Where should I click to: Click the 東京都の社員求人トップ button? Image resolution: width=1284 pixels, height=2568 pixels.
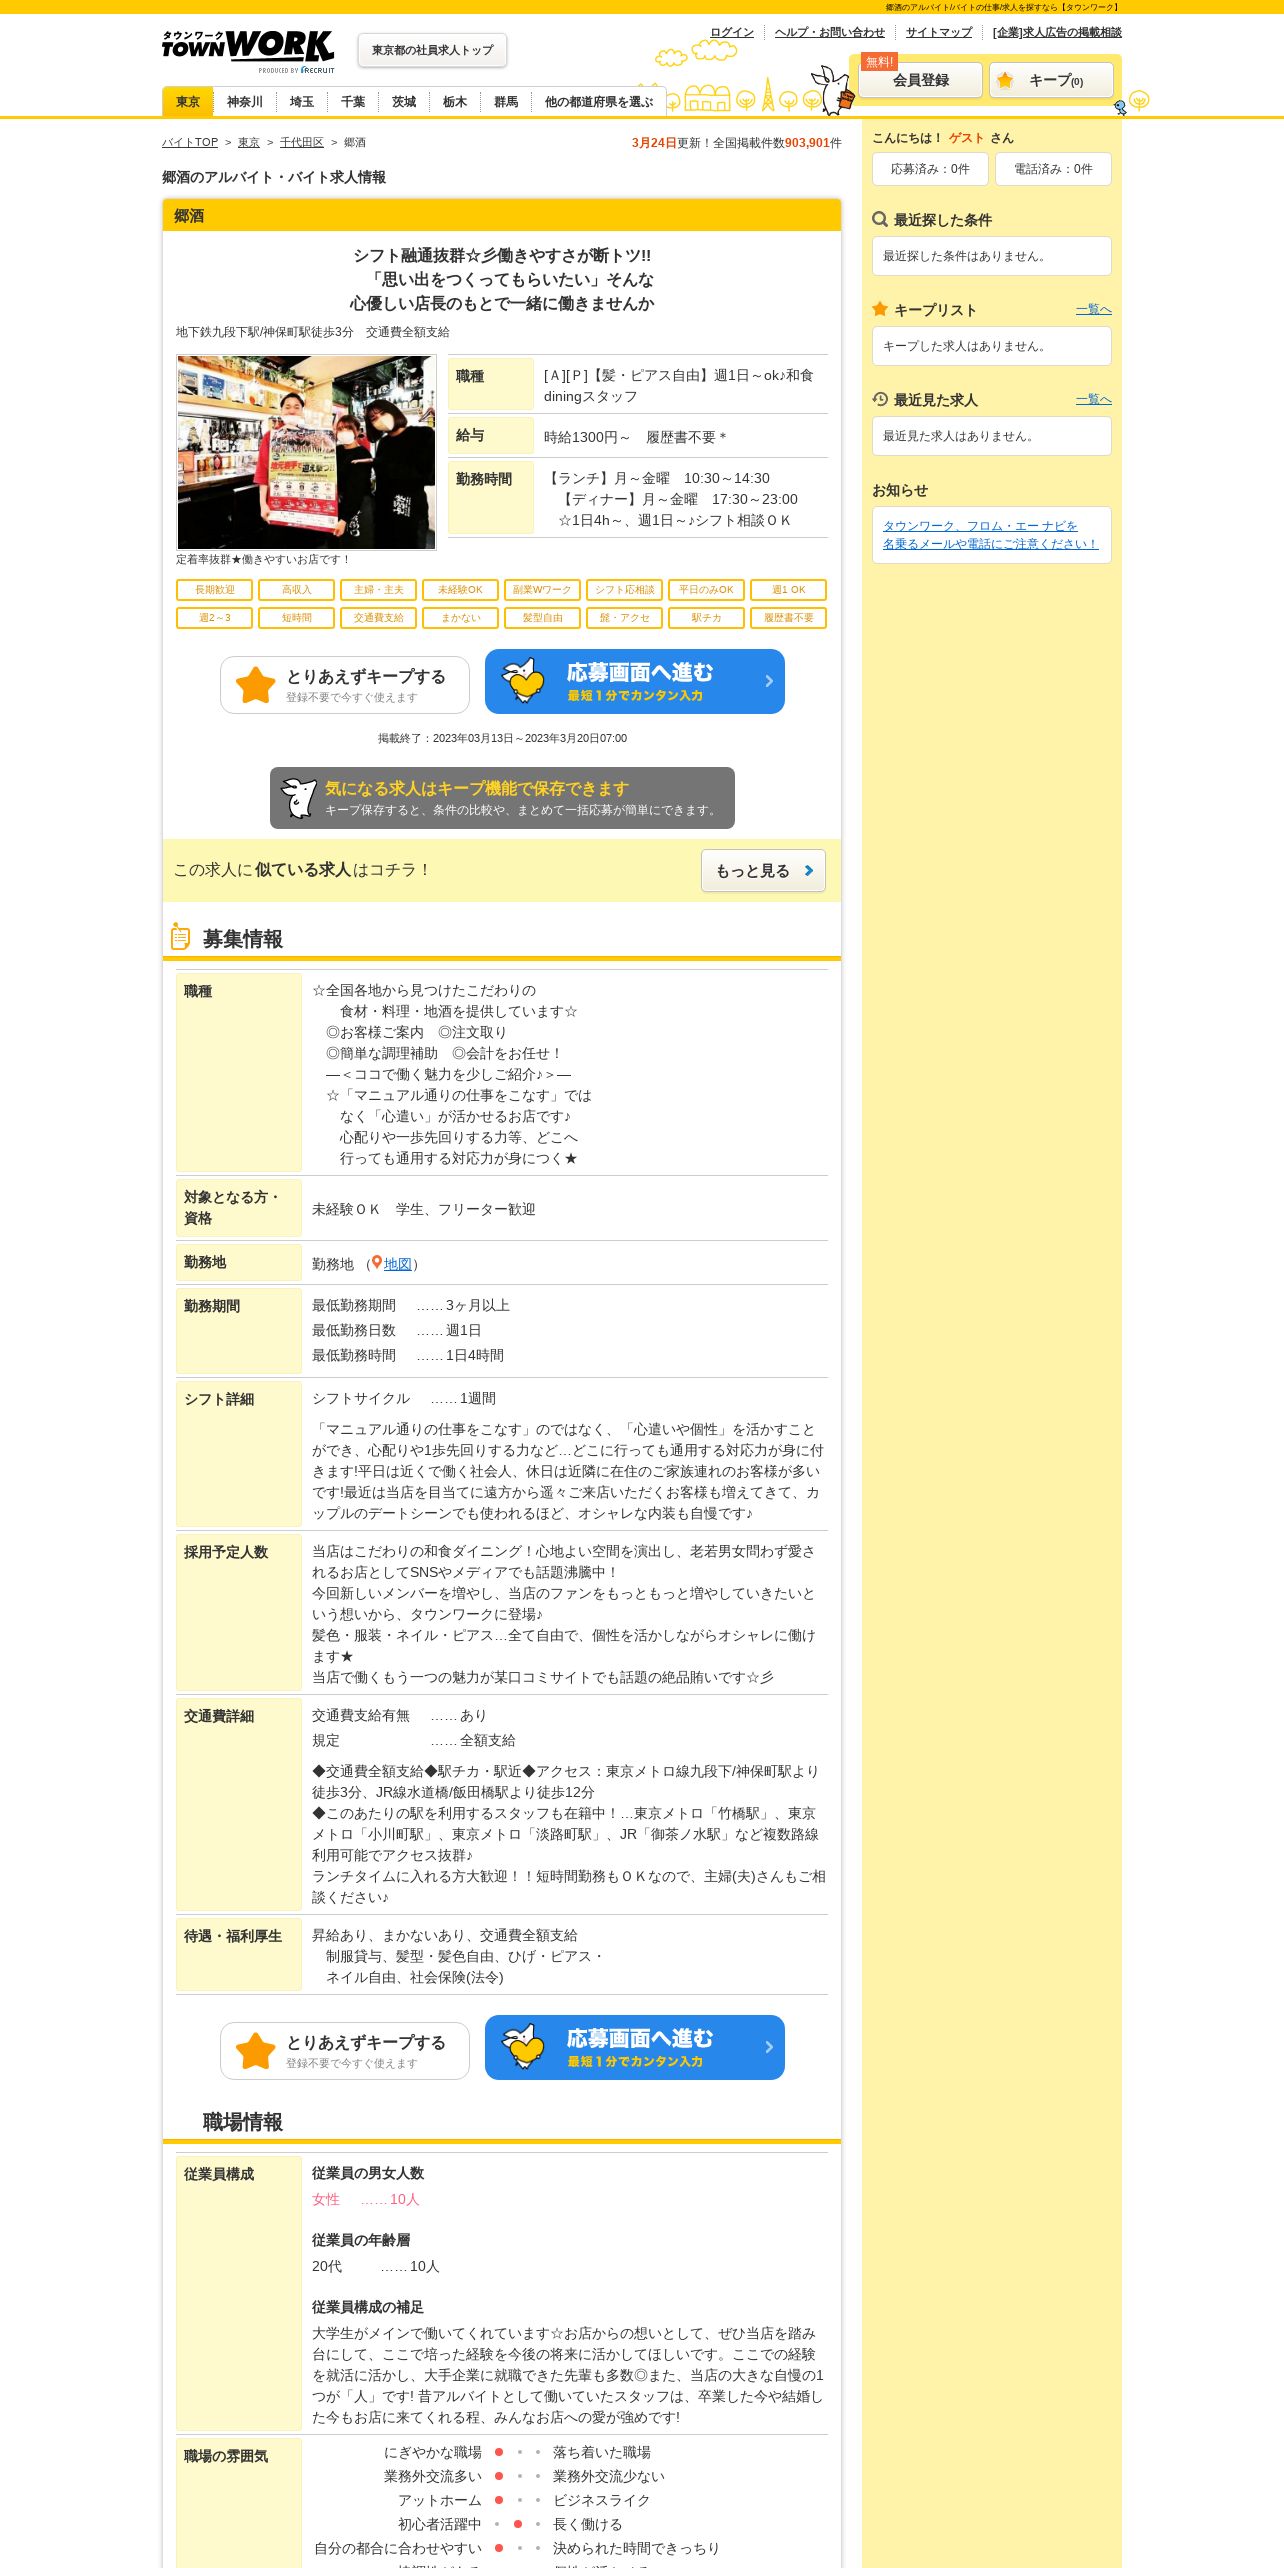432,50
